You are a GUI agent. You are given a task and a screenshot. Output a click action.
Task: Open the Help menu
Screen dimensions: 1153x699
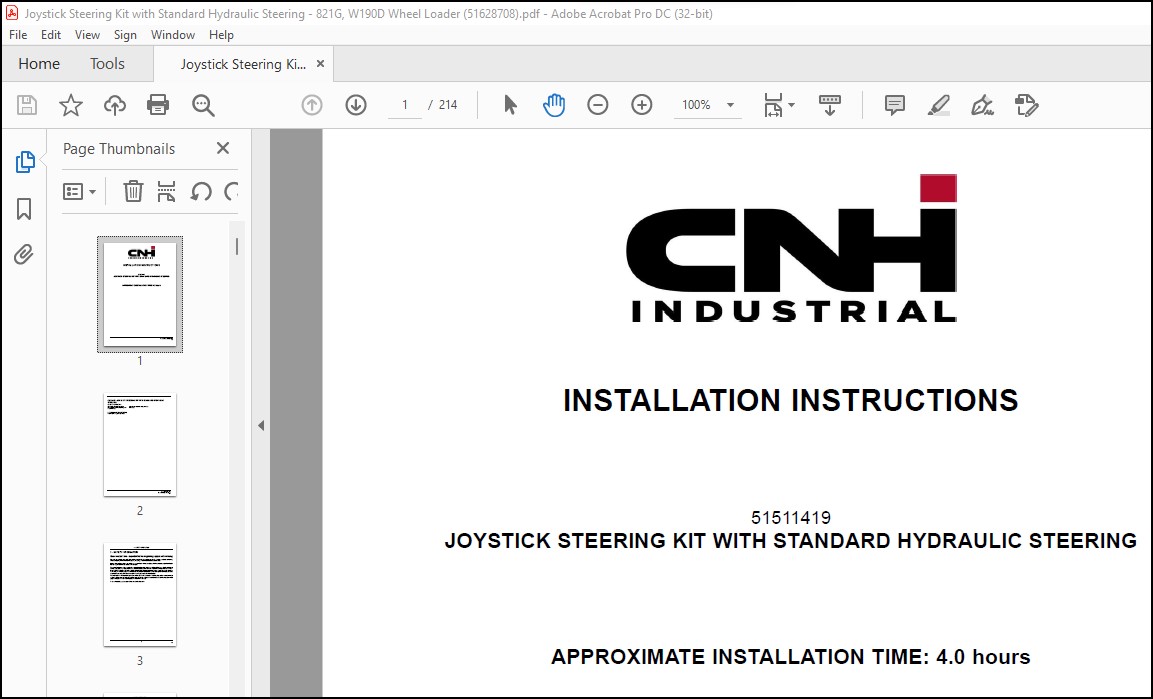click(x=221, y=35)
